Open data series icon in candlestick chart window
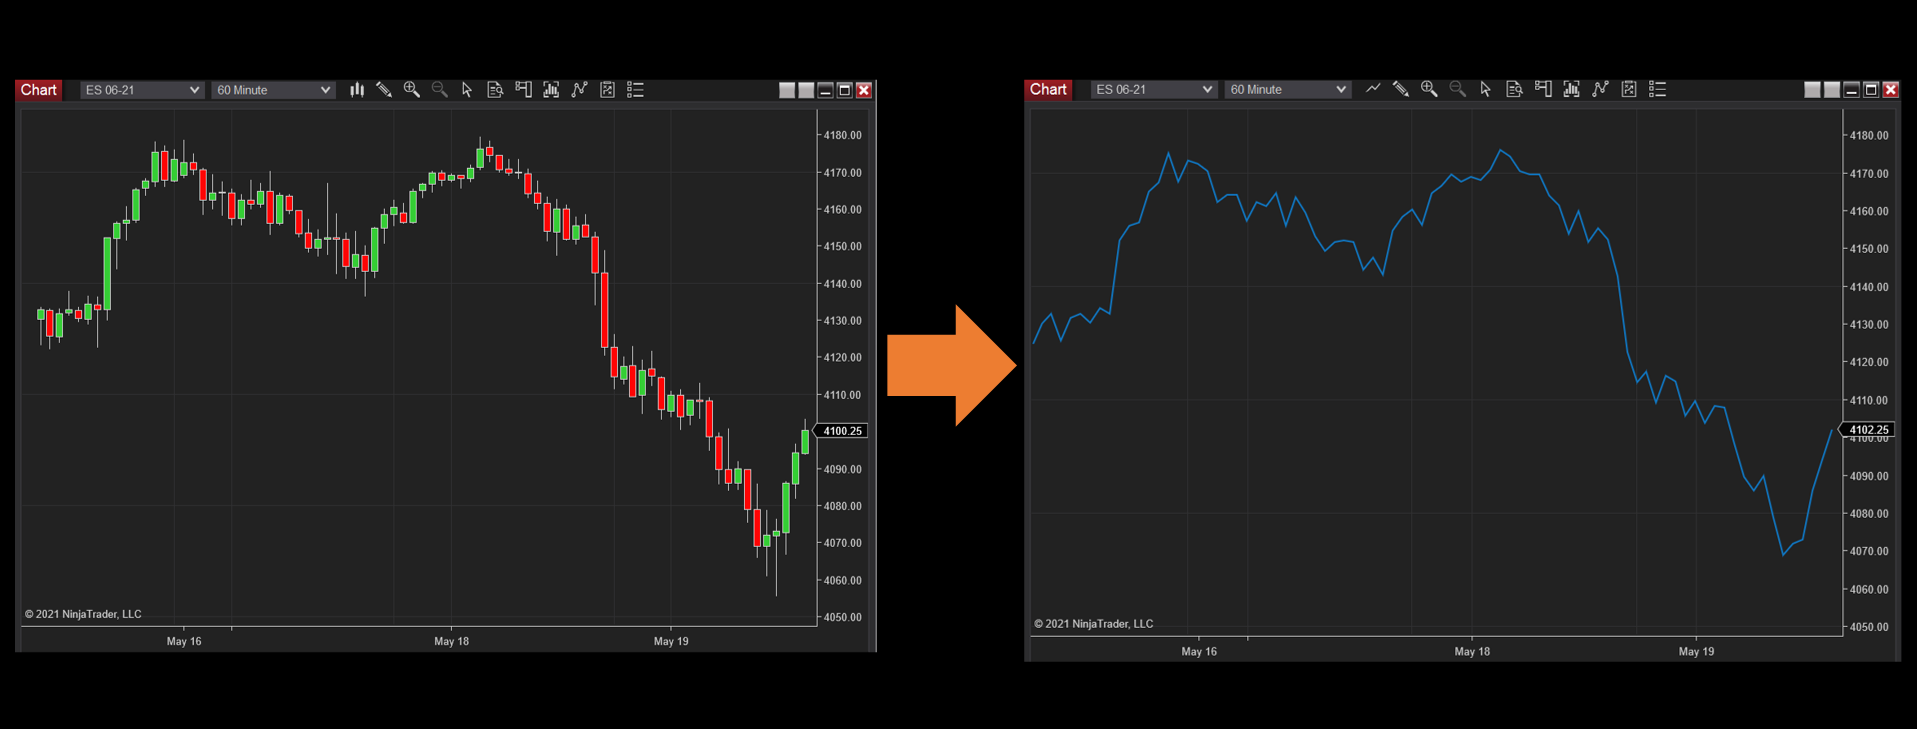This screenshot has height=729, width=1917. (x=551, y=90)
